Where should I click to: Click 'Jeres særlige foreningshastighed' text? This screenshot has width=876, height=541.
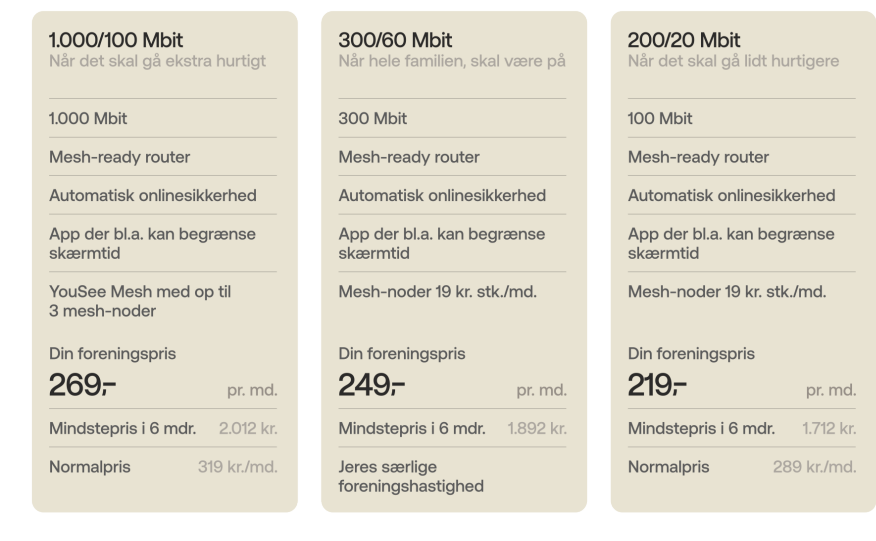tap(411, 476)
